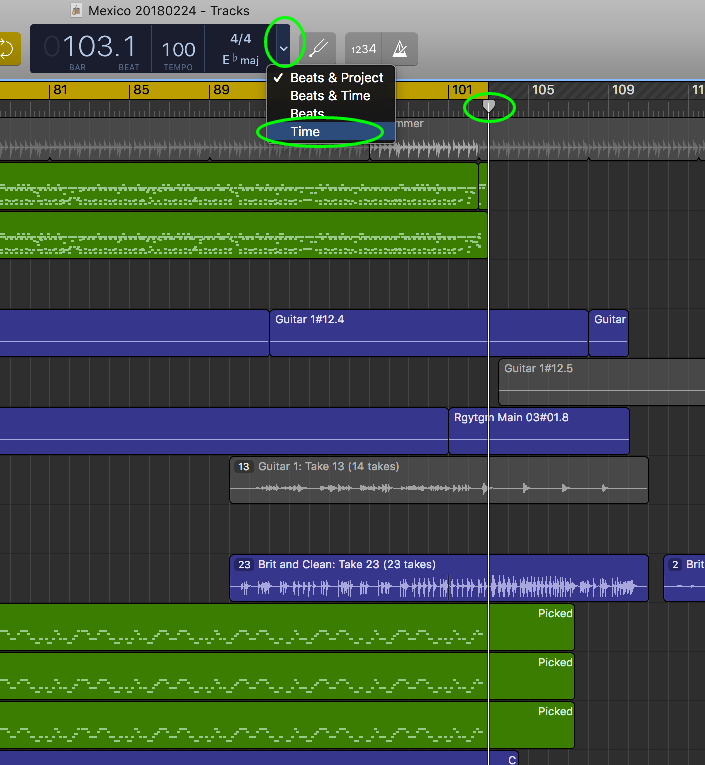Click bar 109 in the ruler
The image size is (705, 765).
click(x=623, y=90)
